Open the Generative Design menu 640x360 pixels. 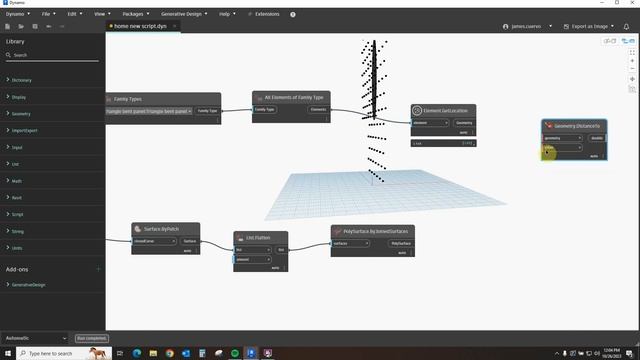(x=184, y=14)
